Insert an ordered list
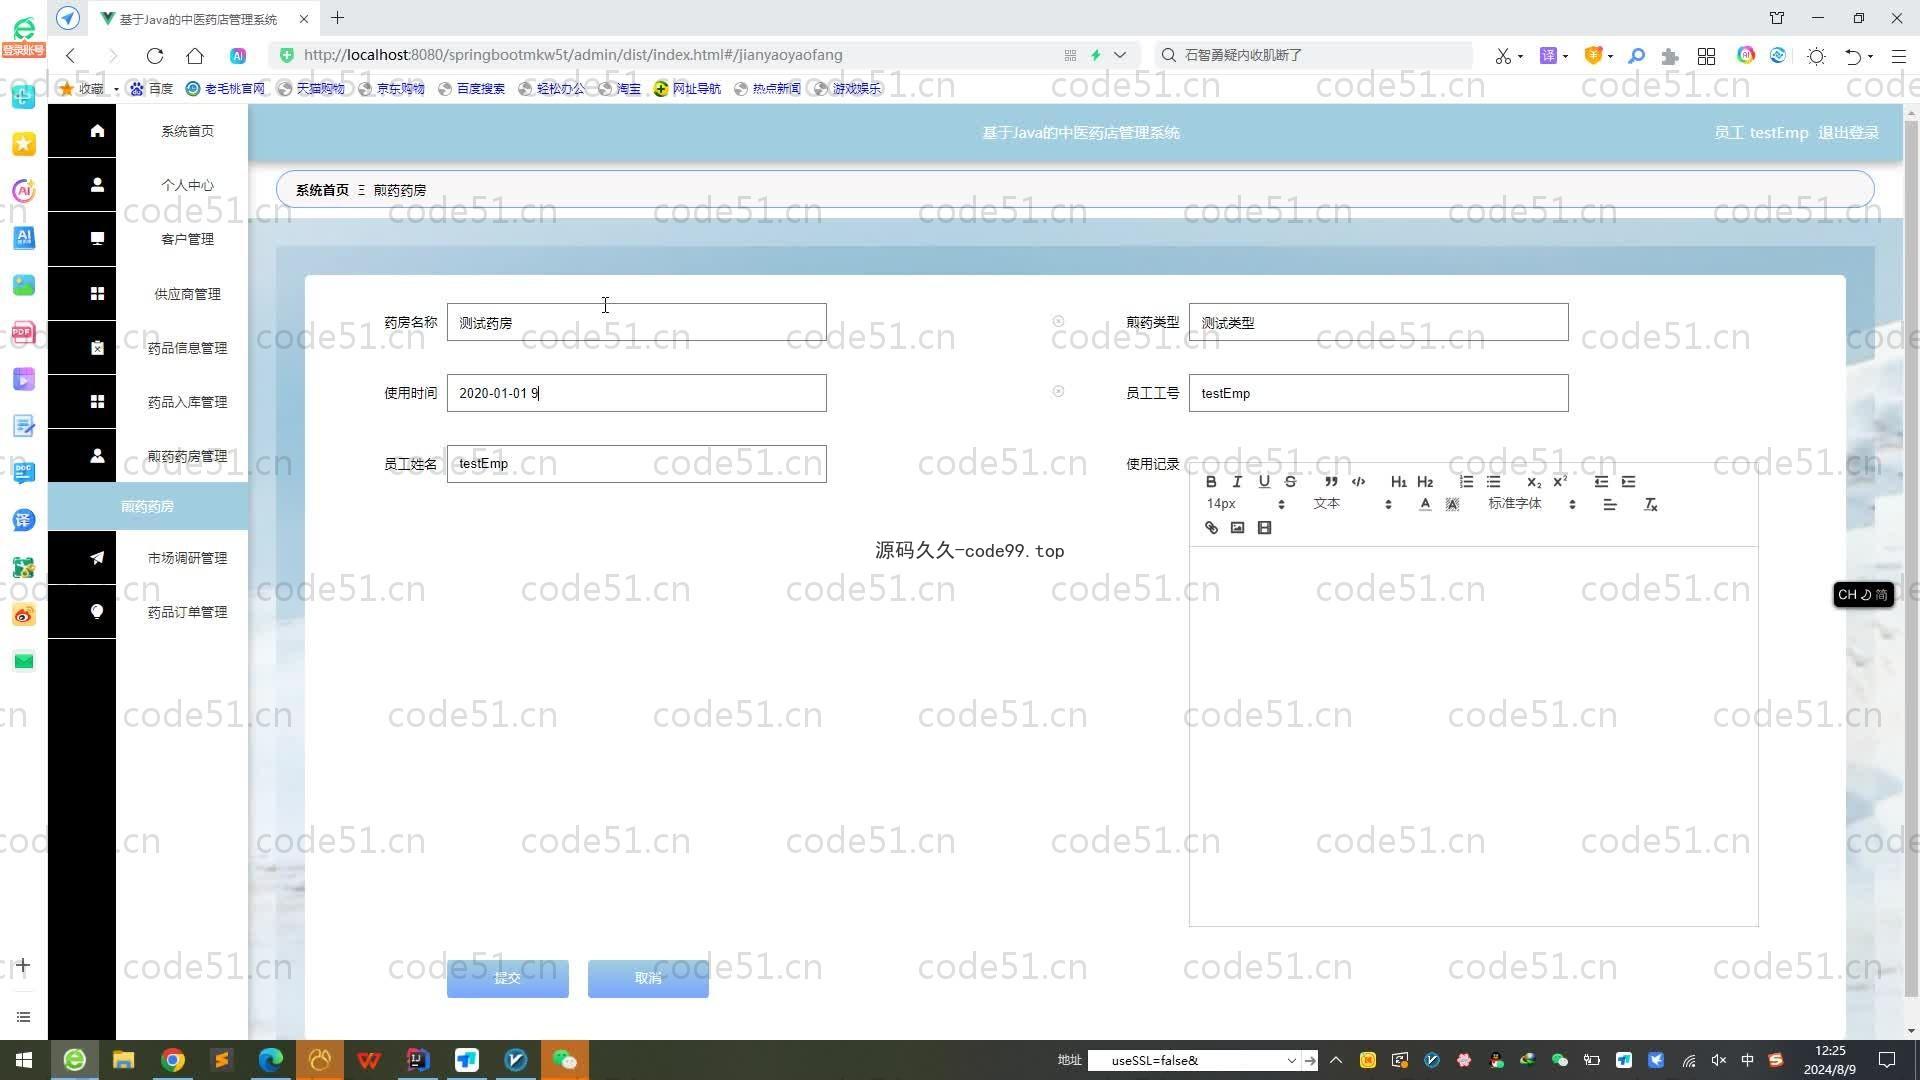This screenshot has height=1080, width=1920. tap(1466, 482)
